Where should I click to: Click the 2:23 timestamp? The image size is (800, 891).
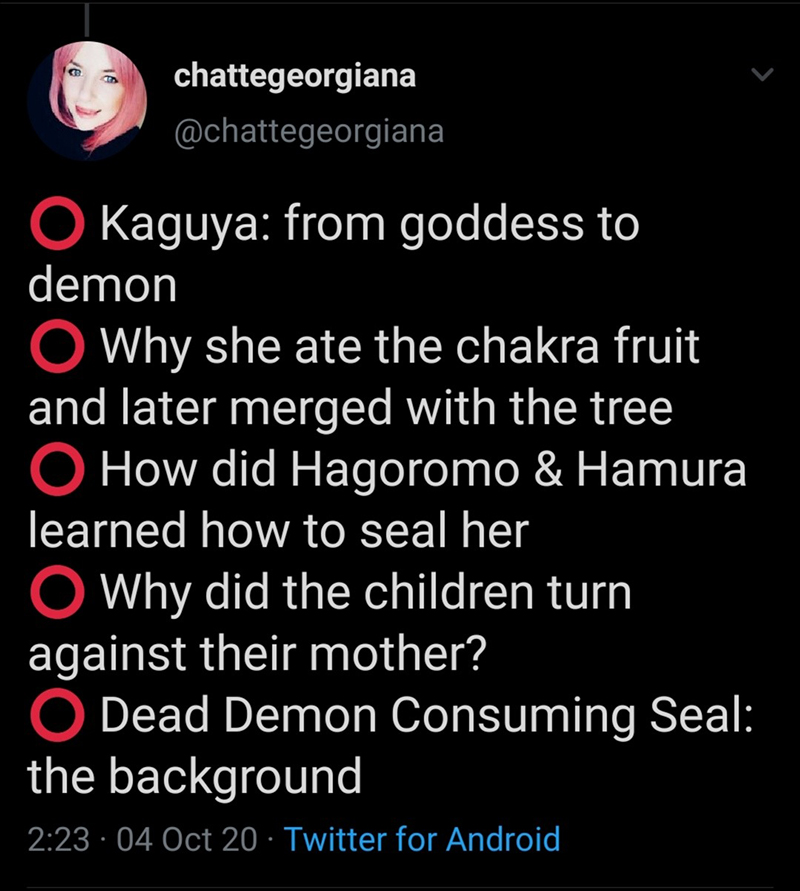tap(63, 838)
